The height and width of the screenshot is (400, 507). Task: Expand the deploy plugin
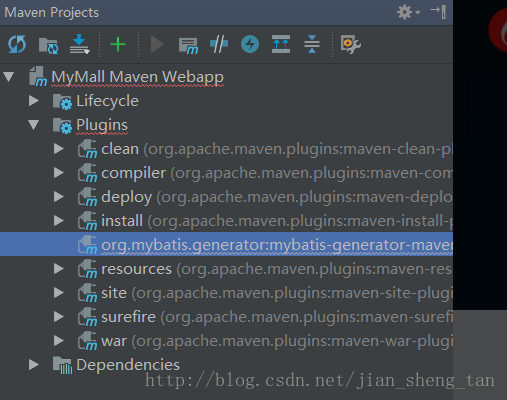coord(59,197)
